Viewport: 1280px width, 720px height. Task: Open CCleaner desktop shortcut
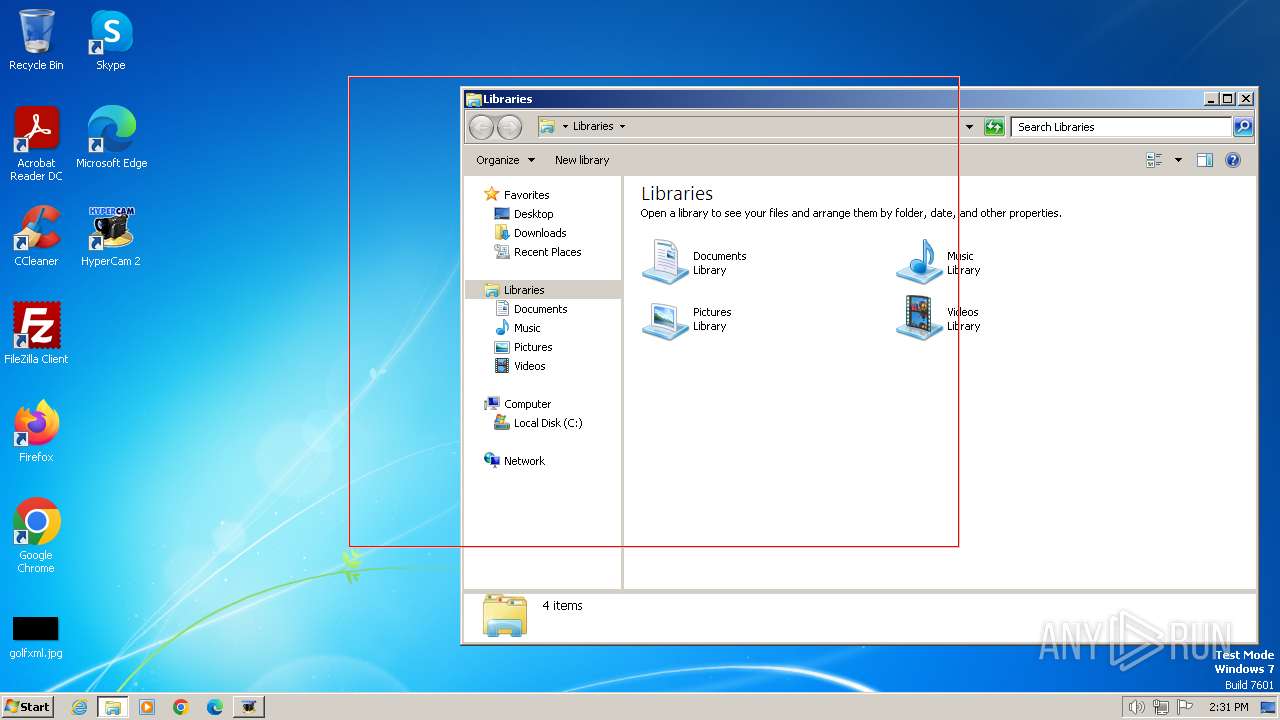[36, 236]
